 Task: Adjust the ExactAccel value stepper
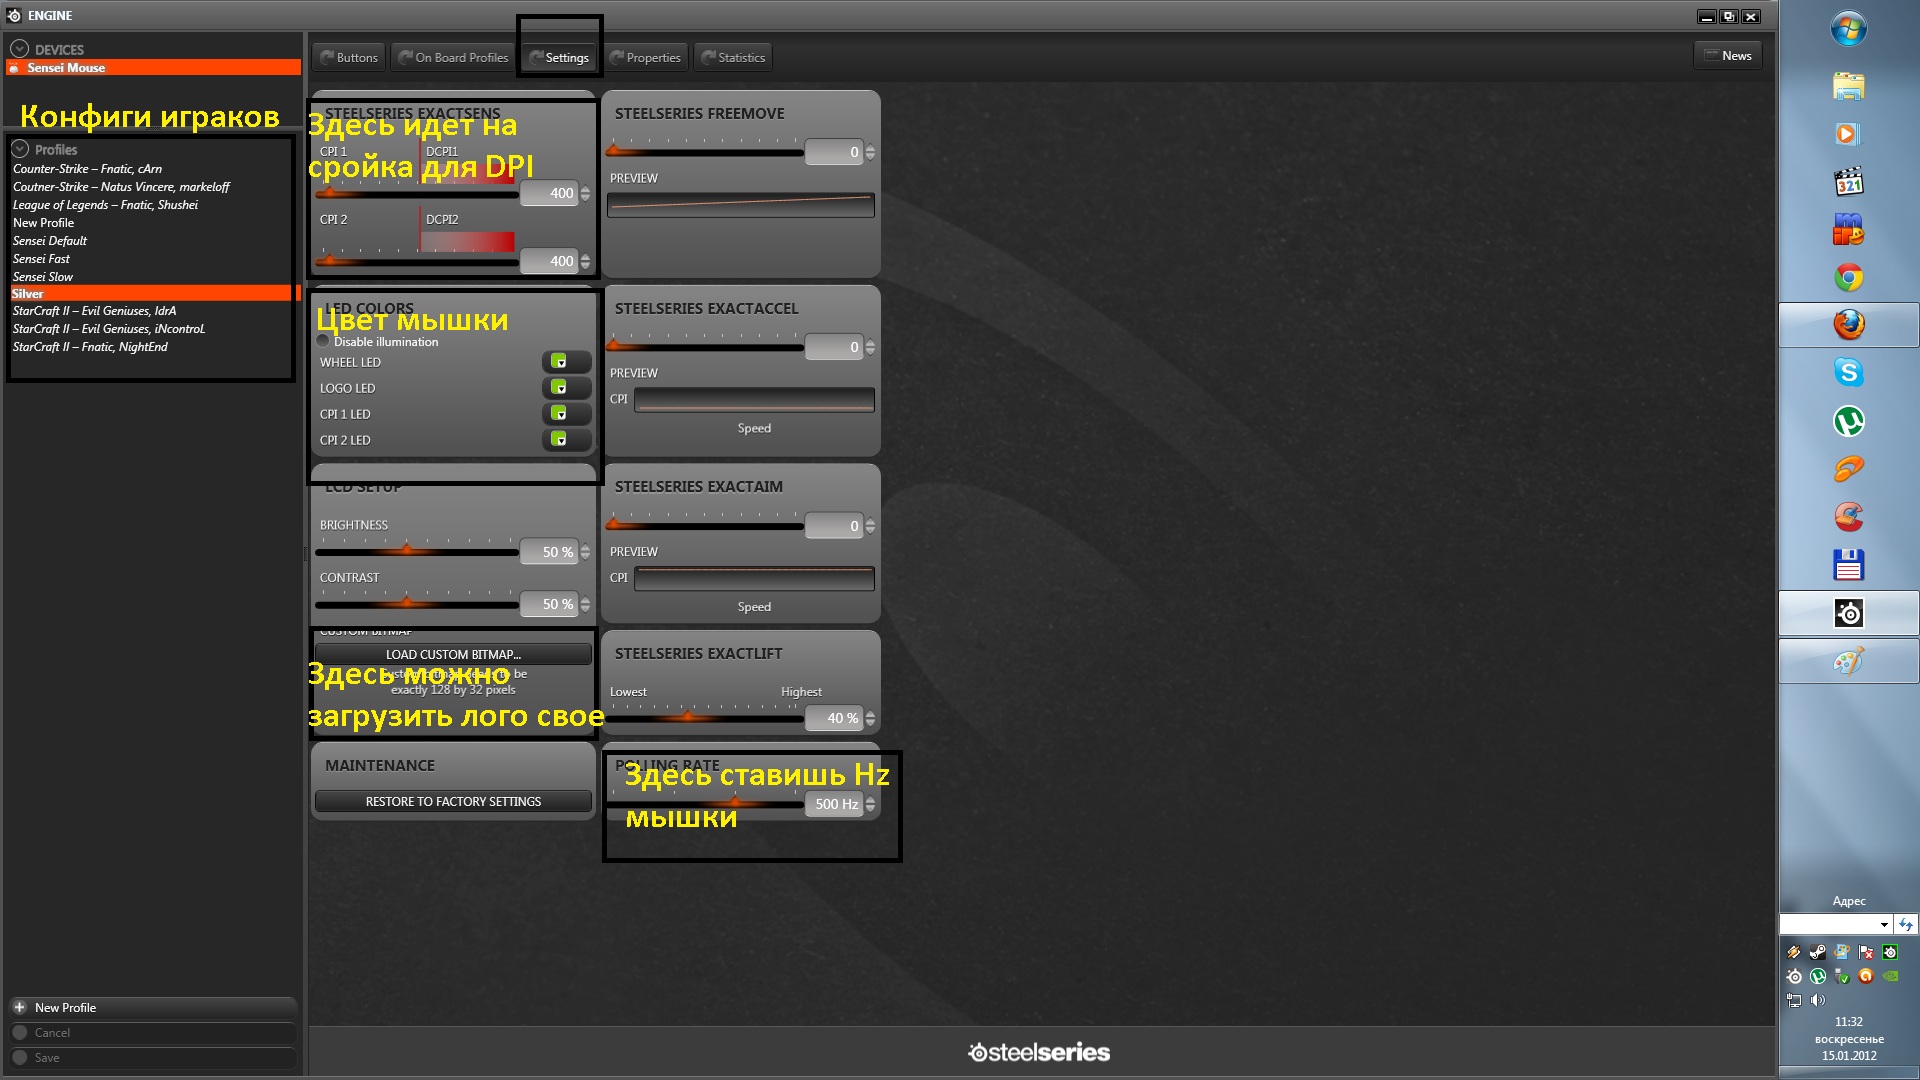[x=870, y=347]
